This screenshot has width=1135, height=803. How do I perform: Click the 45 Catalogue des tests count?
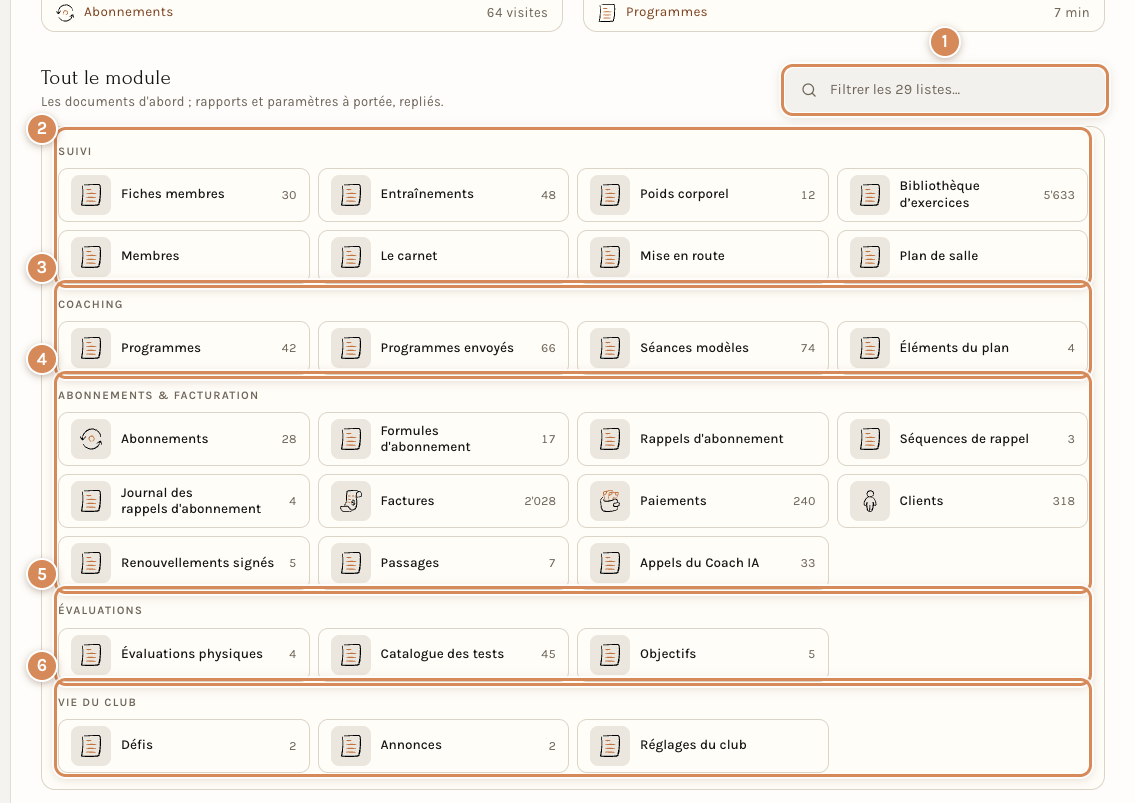click(x=549, y=655)
